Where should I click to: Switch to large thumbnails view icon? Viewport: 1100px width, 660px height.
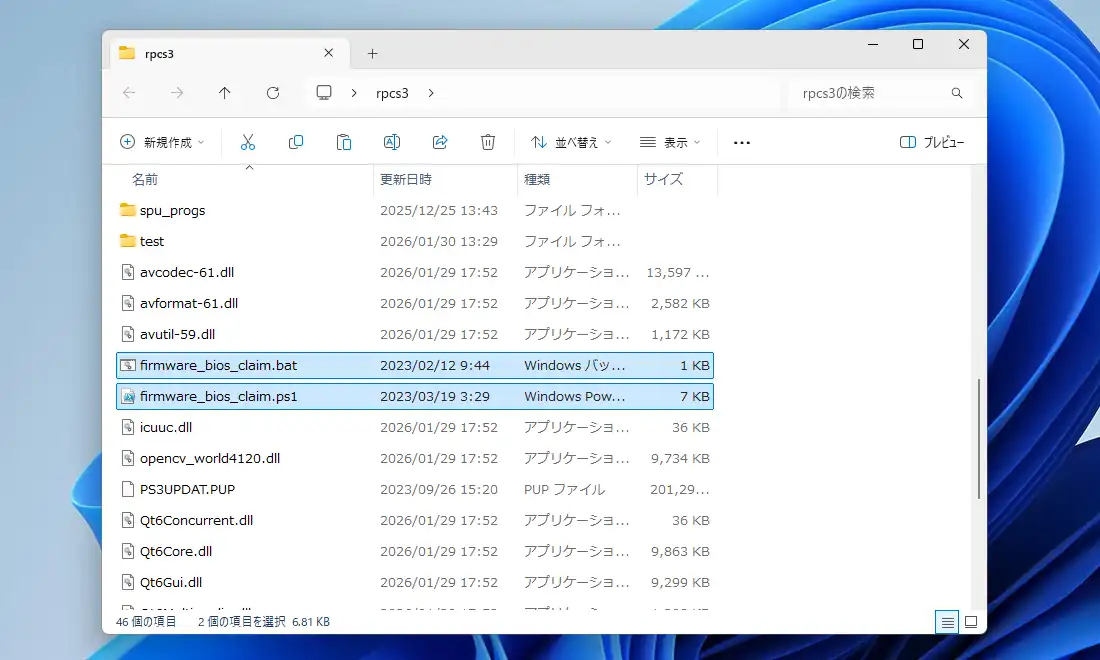tap(970, 622)
